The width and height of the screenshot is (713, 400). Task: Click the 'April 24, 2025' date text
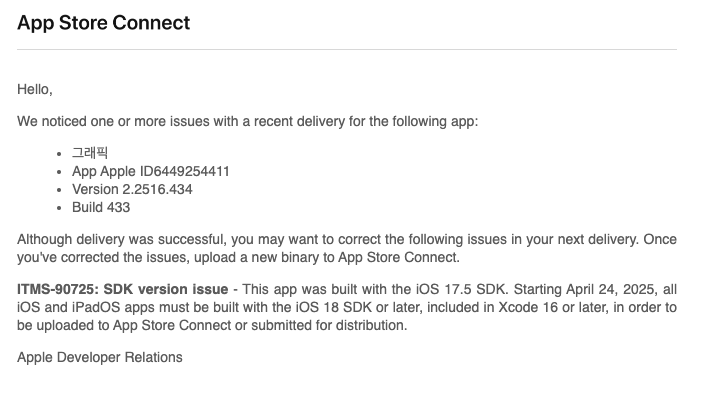coord(610,290)
